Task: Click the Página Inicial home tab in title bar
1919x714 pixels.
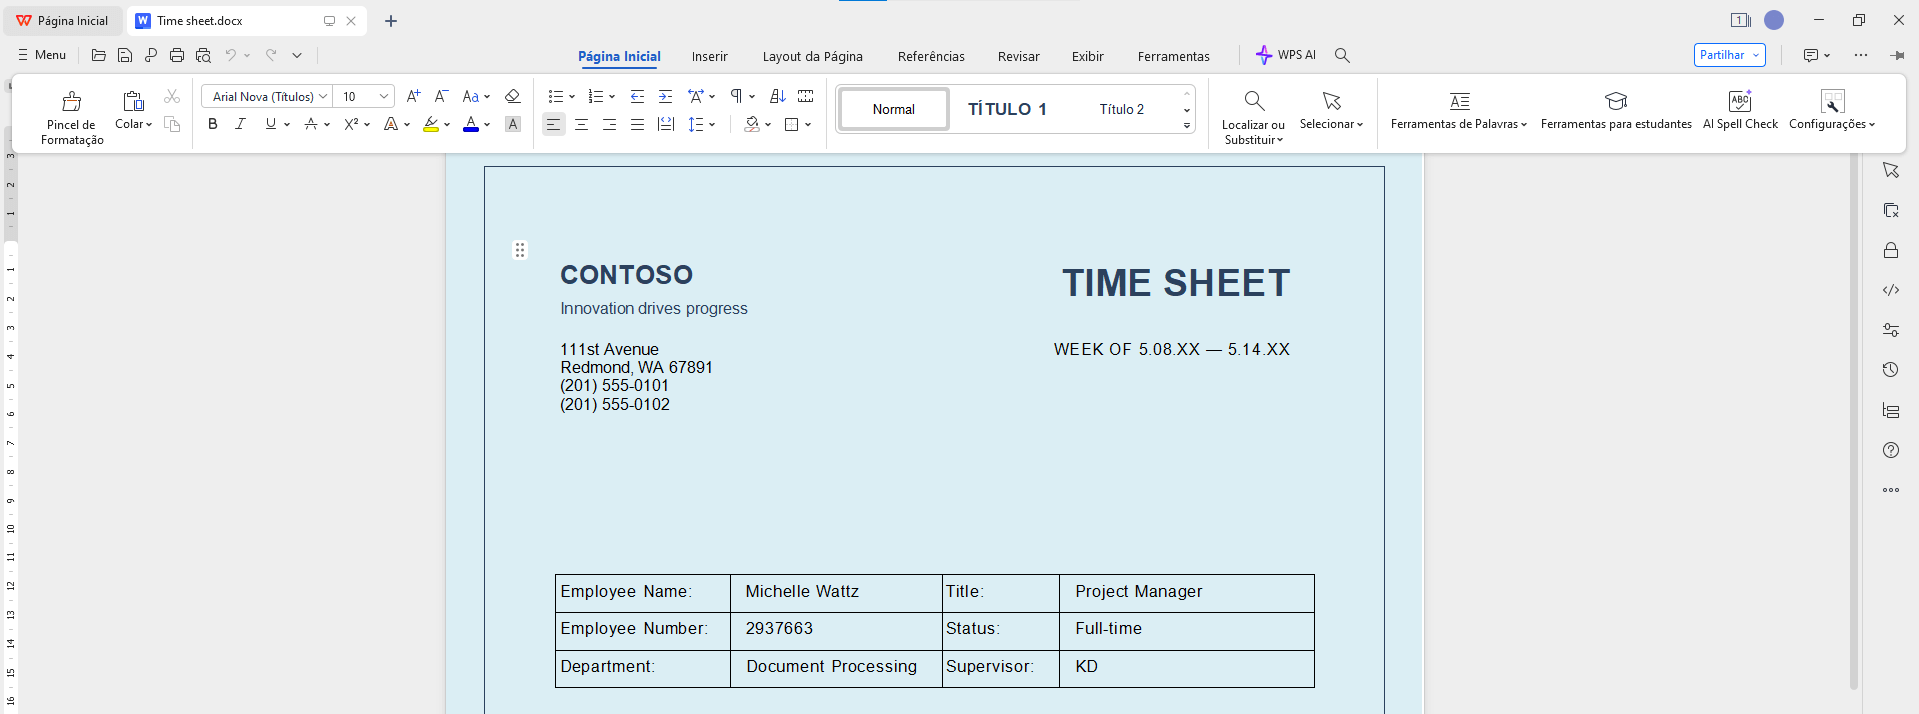Action: pos(65,21)
